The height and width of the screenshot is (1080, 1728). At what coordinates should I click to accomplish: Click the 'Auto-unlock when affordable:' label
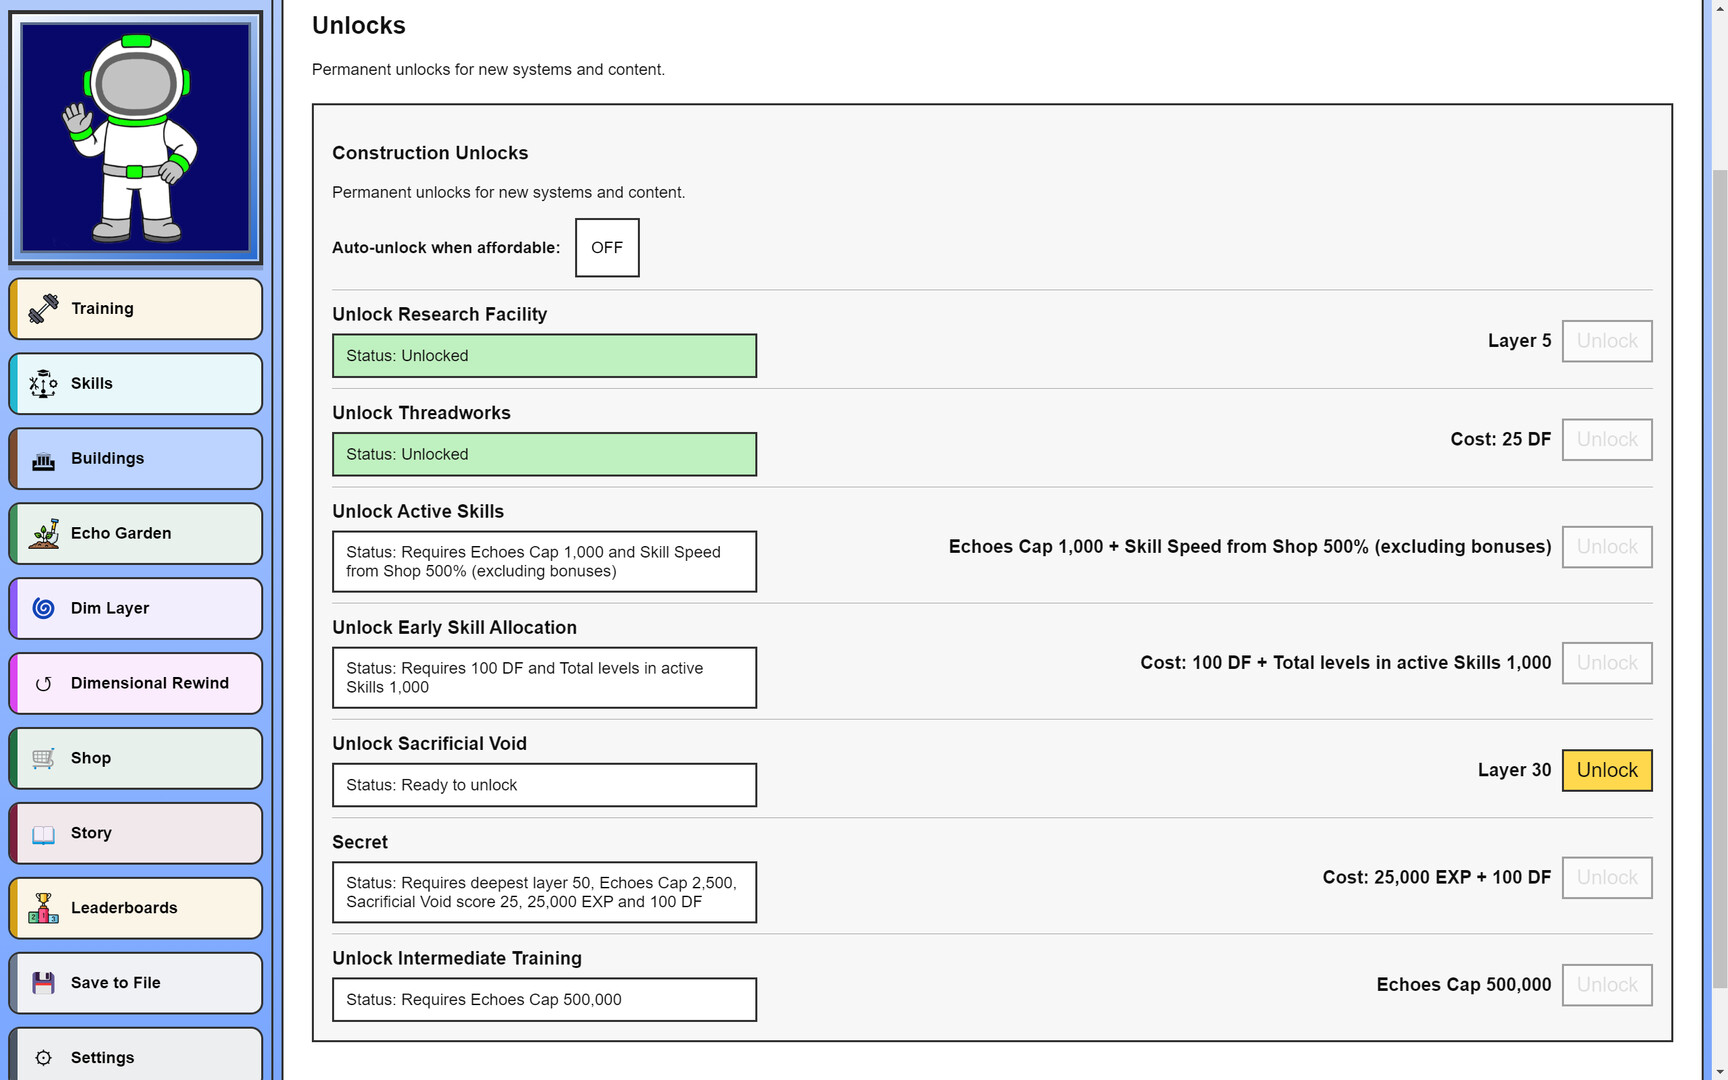click(446, 248)
